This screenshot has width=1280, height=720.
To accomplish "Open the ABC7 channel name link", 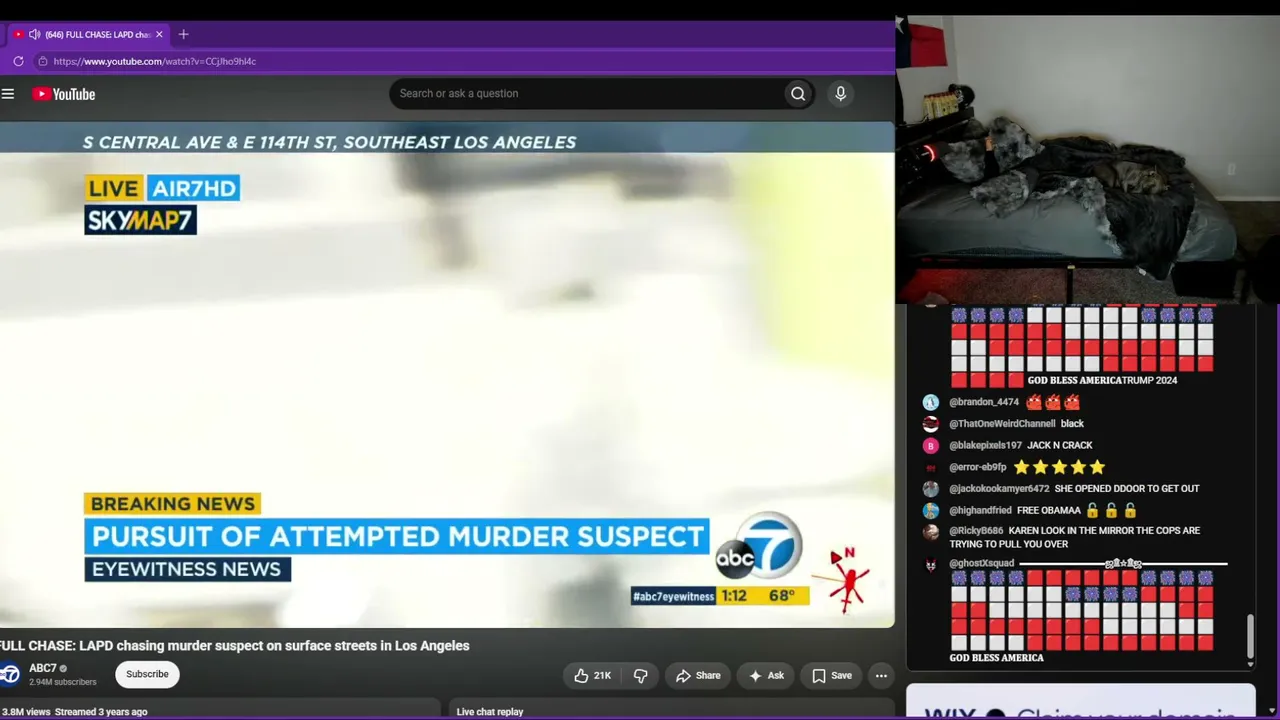I will (x=43, y=668).
